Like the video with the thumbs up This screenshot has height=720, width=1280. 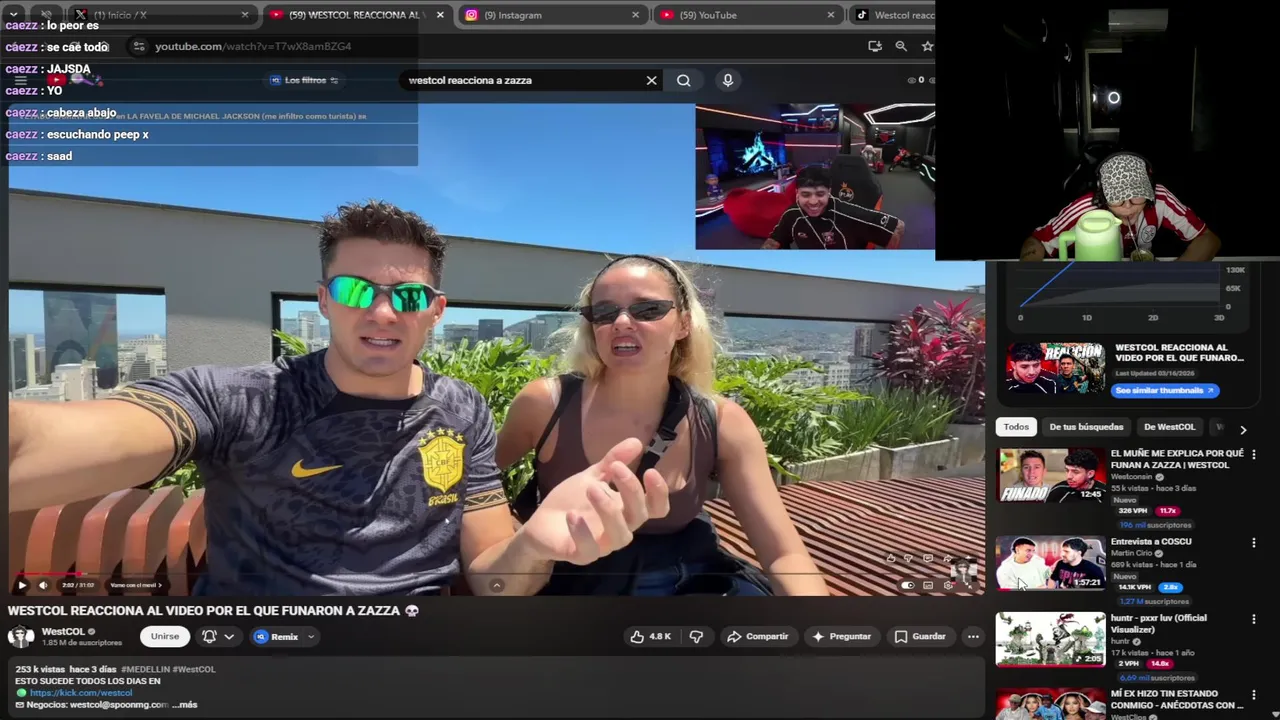pos(649,636)
